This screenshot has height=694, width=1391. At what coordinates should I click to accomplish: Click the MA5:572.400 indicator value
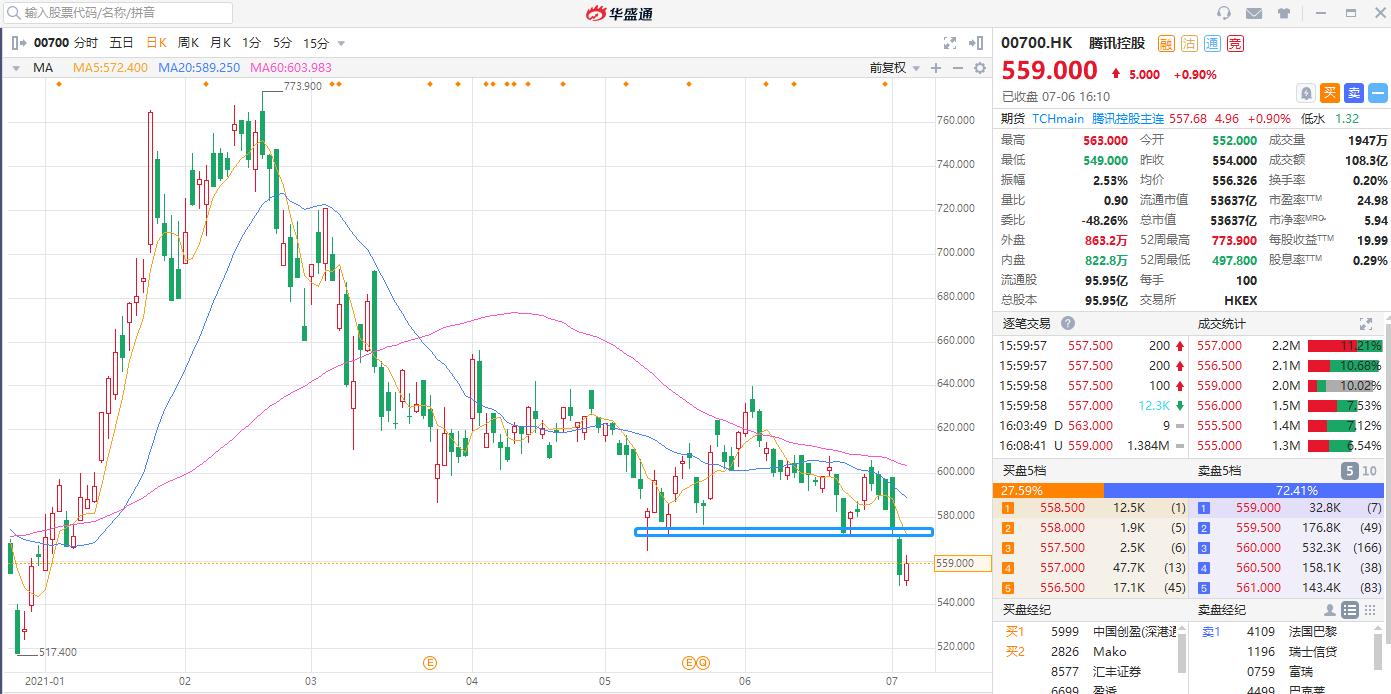pyautogui.click(x=110, y=68)
